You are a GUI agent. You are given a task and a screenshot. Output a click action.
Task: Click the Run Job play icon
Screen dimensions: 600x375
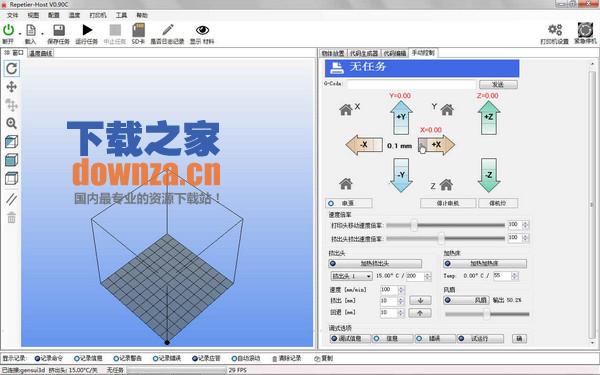click(87, 30)
